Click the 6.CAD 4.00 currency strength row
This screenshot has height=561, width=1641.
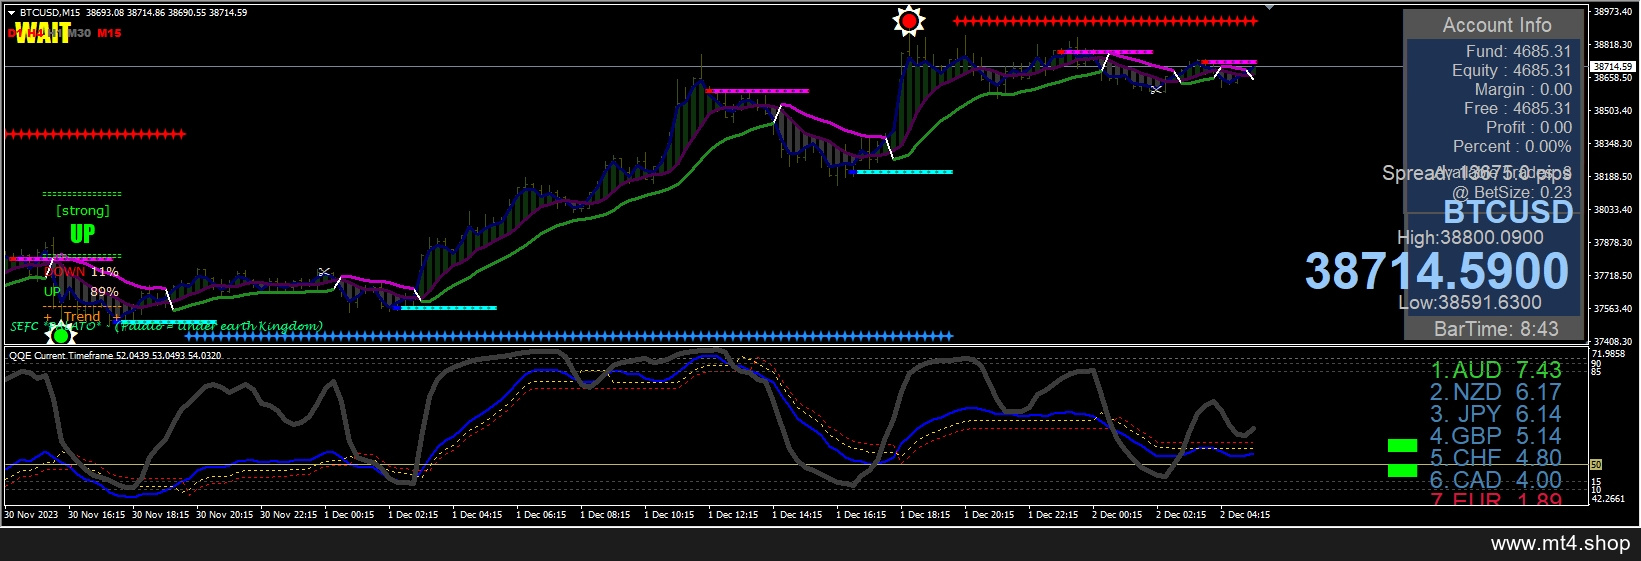coord(1495,480)
